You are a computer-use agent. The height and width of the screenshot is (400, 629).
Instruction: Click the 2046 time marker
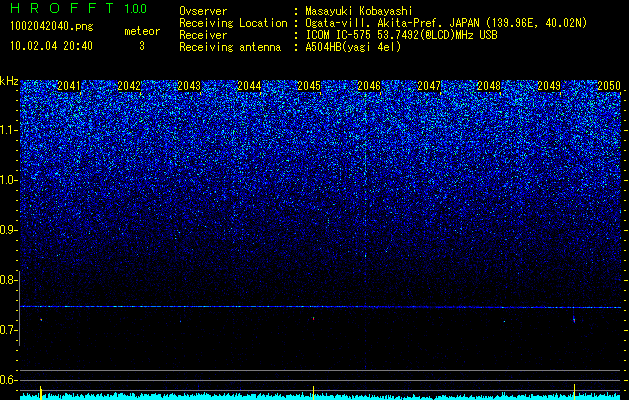[x=369, y=86]
